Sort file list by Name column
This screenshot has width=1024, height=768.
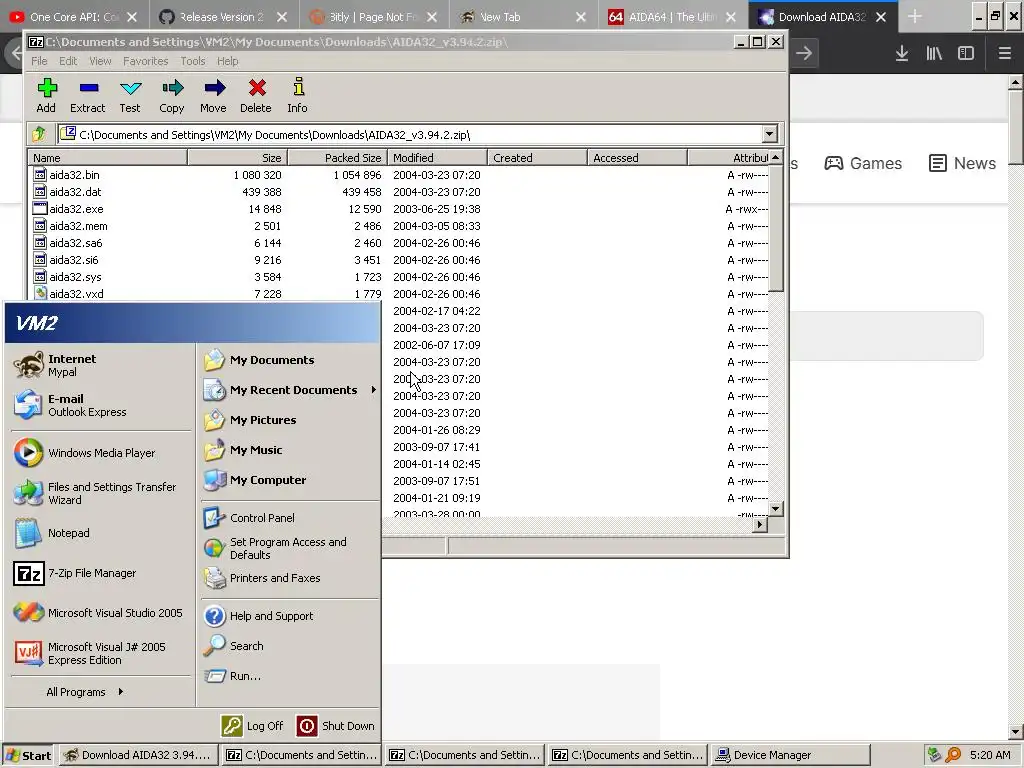pos(108,157)
